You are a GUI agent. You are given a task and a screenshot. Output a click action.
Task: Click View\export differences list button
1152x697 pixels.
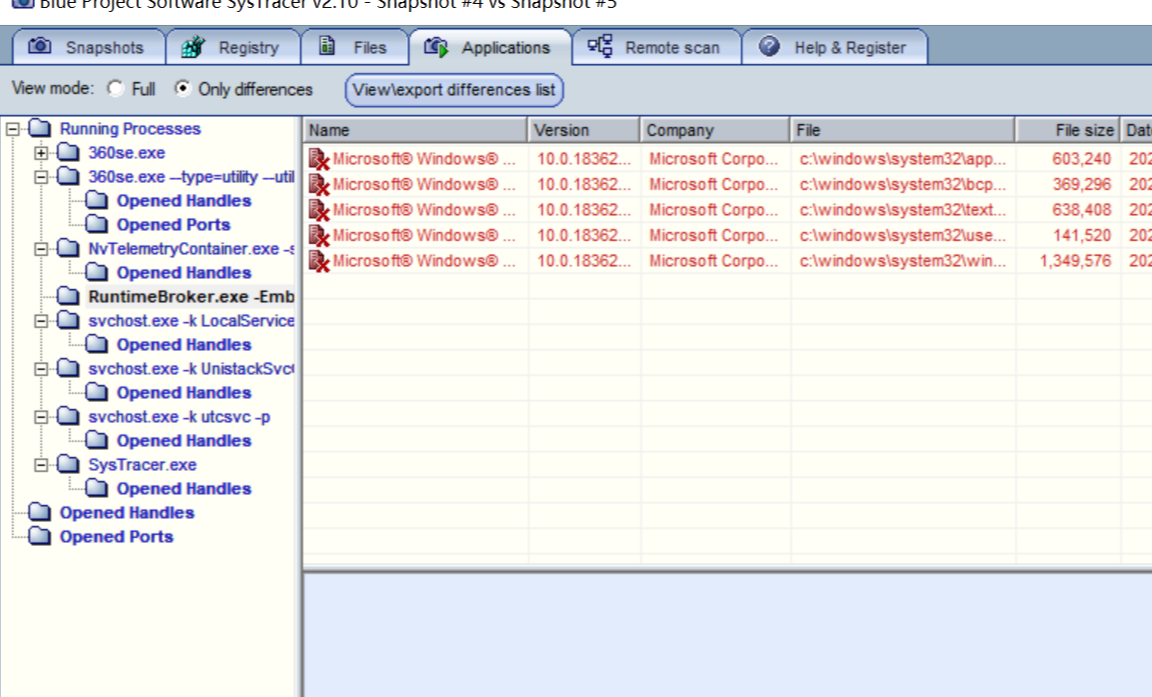(454, 90)
